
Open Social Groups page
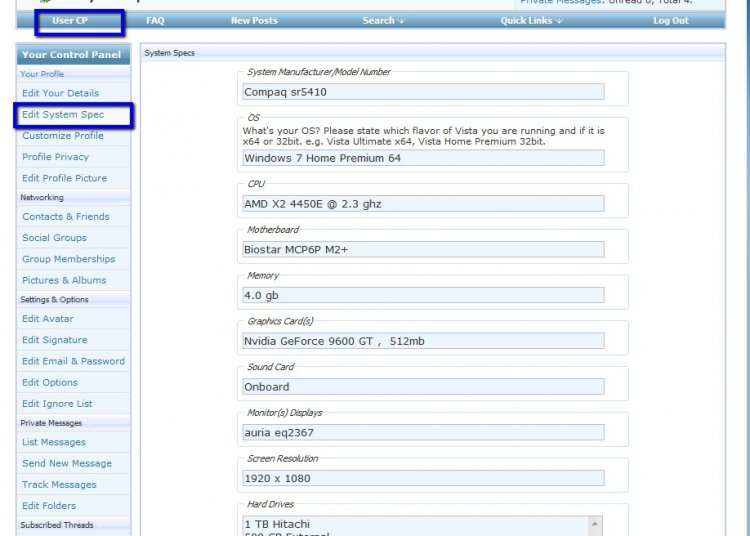click(54, 238)
